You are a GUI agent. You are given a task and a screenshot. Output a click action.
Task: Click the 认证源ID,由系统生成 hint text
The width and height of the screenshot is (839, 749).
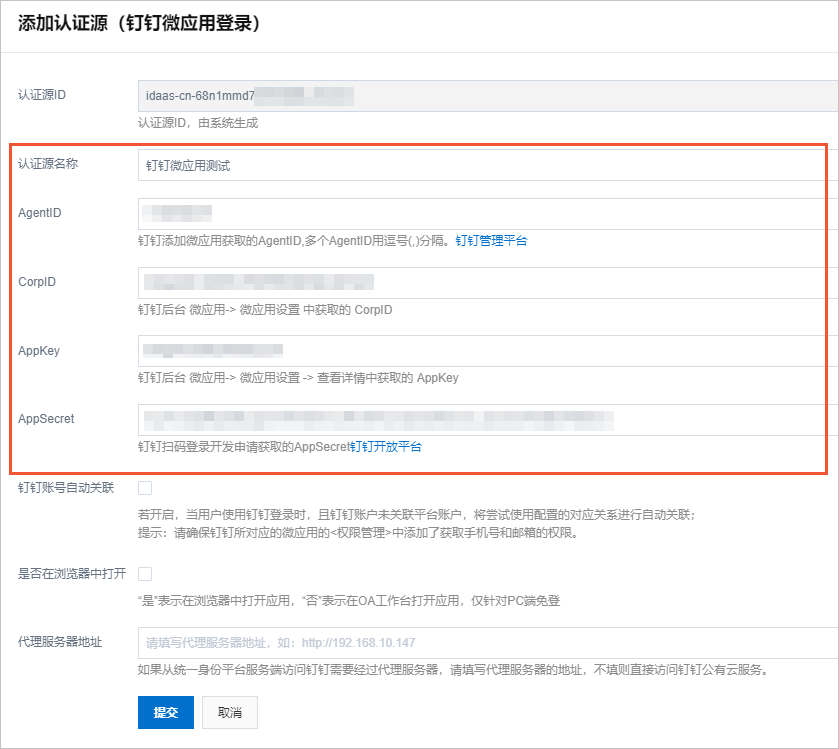(x=198, y=123)
